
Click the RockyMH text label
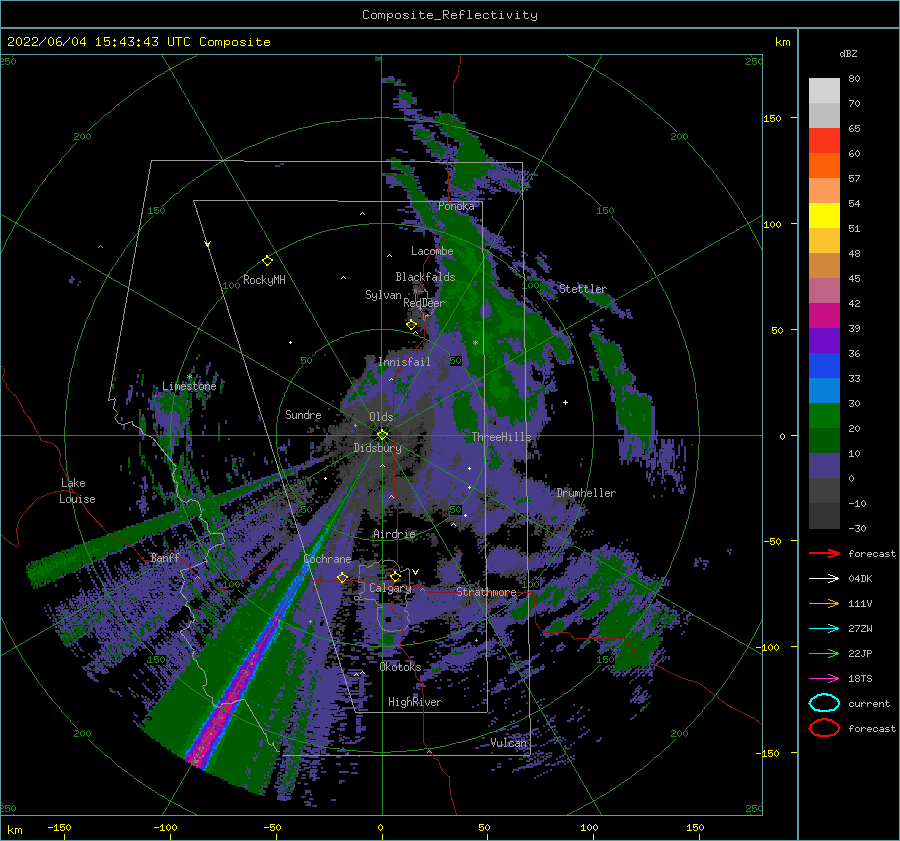[264, 280]
